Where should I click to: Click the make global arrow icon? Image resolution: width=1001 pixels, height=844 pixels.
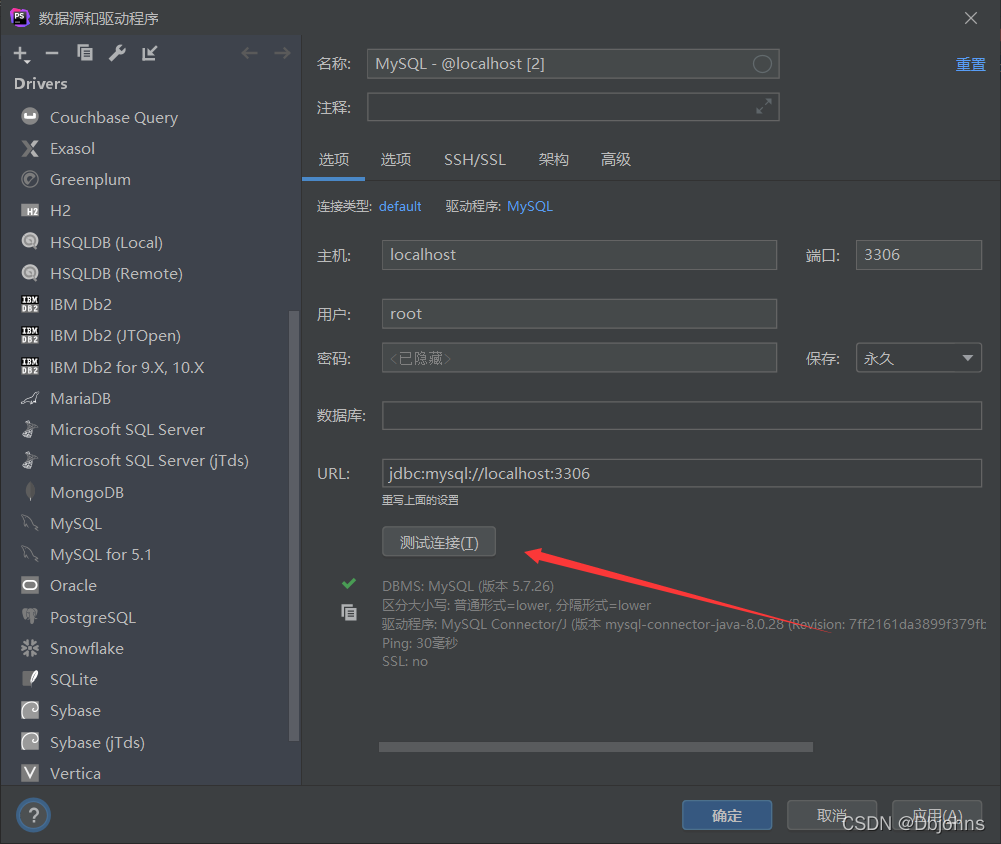(x=149, y=54)
